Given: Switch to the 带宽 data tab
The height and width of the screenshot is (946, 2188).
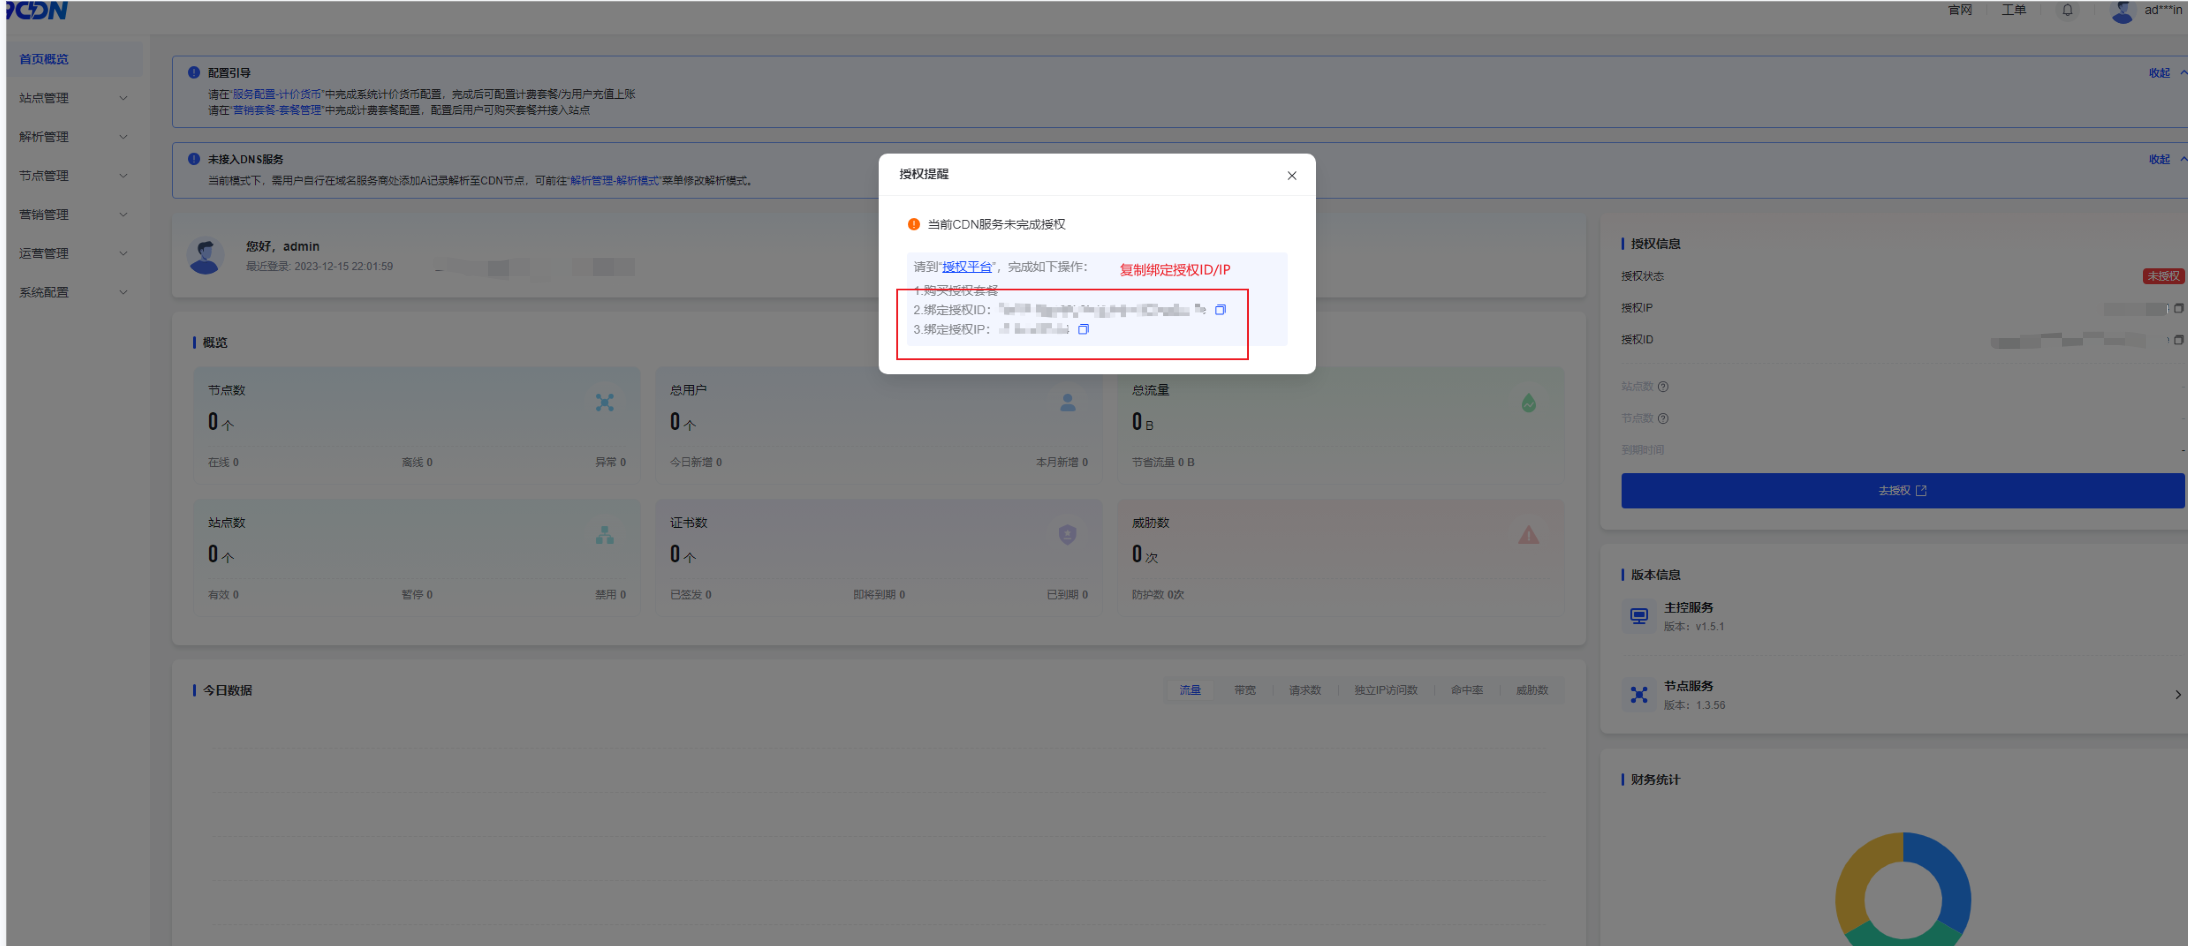Looking at the screenshot, I should click(x=1245, y=691).
